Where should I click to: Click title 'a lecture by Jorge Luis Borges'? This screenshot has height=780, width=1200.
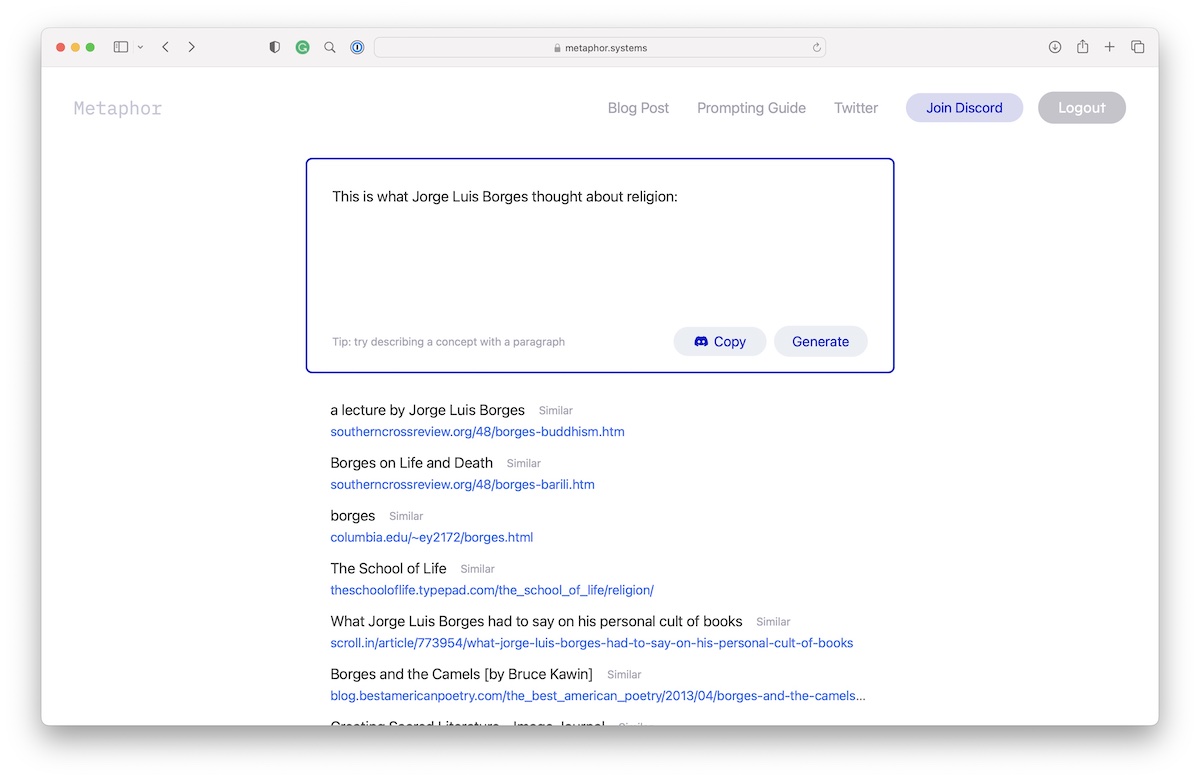point(427,410)
